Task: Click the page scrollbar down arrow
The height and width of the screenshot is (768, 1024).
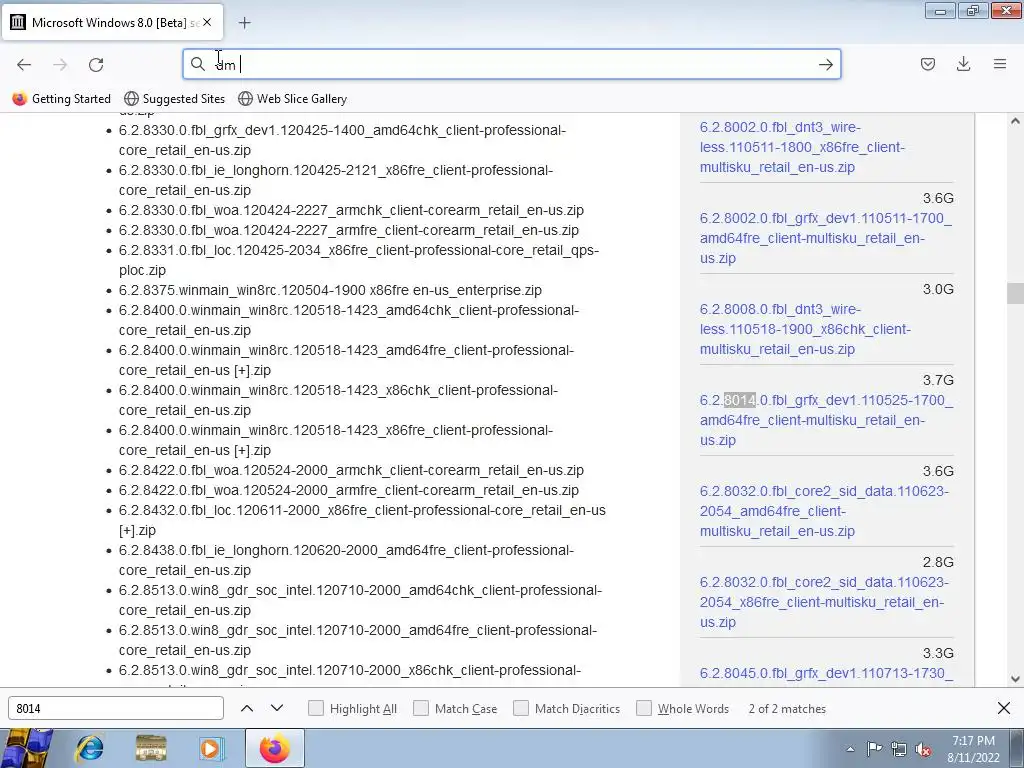Action: [1015, 679]
